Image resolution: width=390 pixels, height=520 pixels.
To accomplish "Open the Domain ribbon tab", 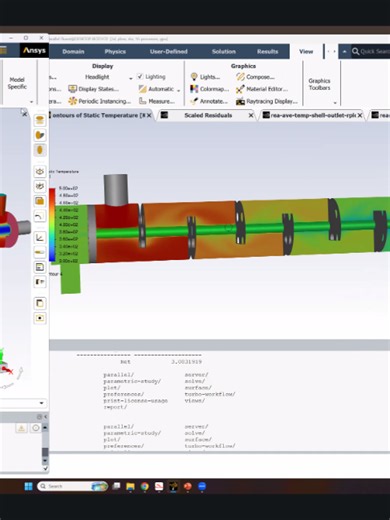I will pyautogui.click(x=73, y=52).
